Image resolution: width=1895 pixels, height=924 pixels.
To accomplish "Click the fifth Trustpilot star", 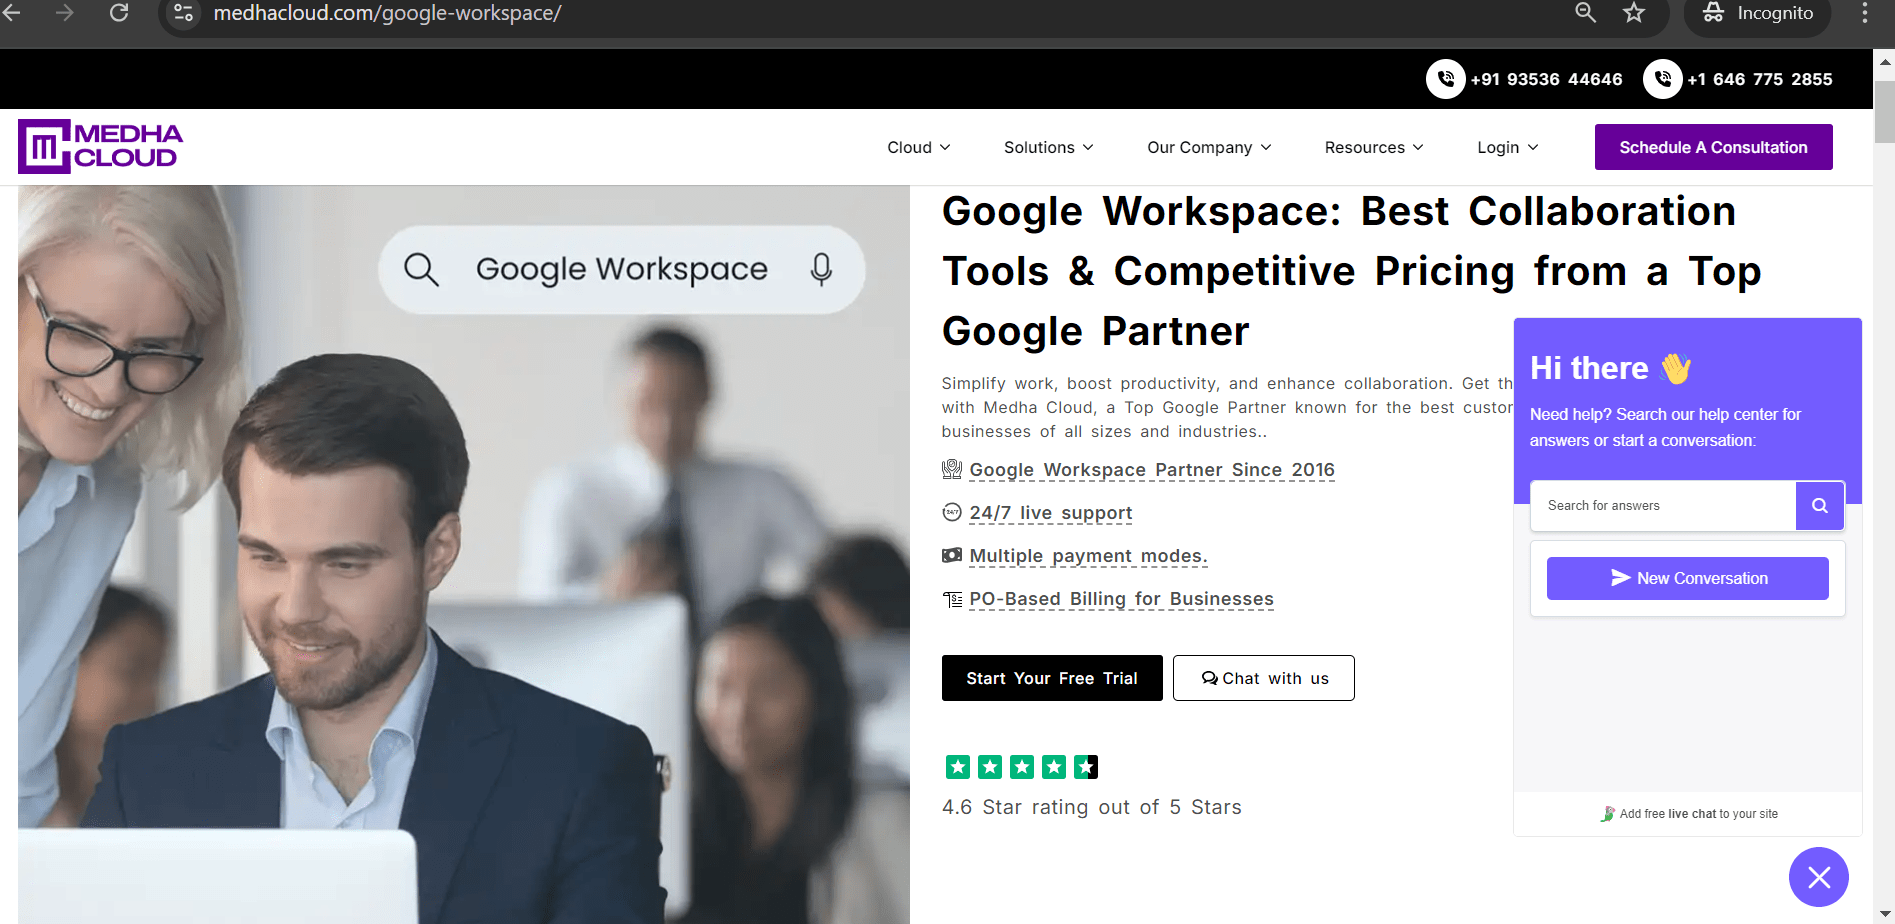I will (x=1085, y=766).
